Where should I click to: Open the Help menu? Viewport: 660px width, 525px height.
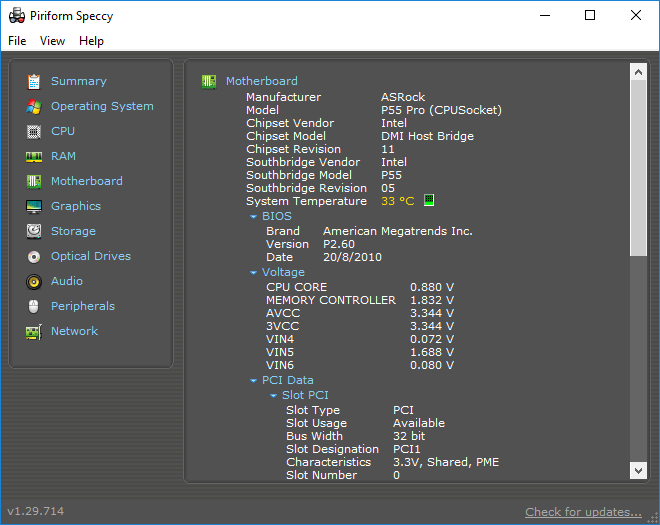pyautogui.click(x=91, y=41)
